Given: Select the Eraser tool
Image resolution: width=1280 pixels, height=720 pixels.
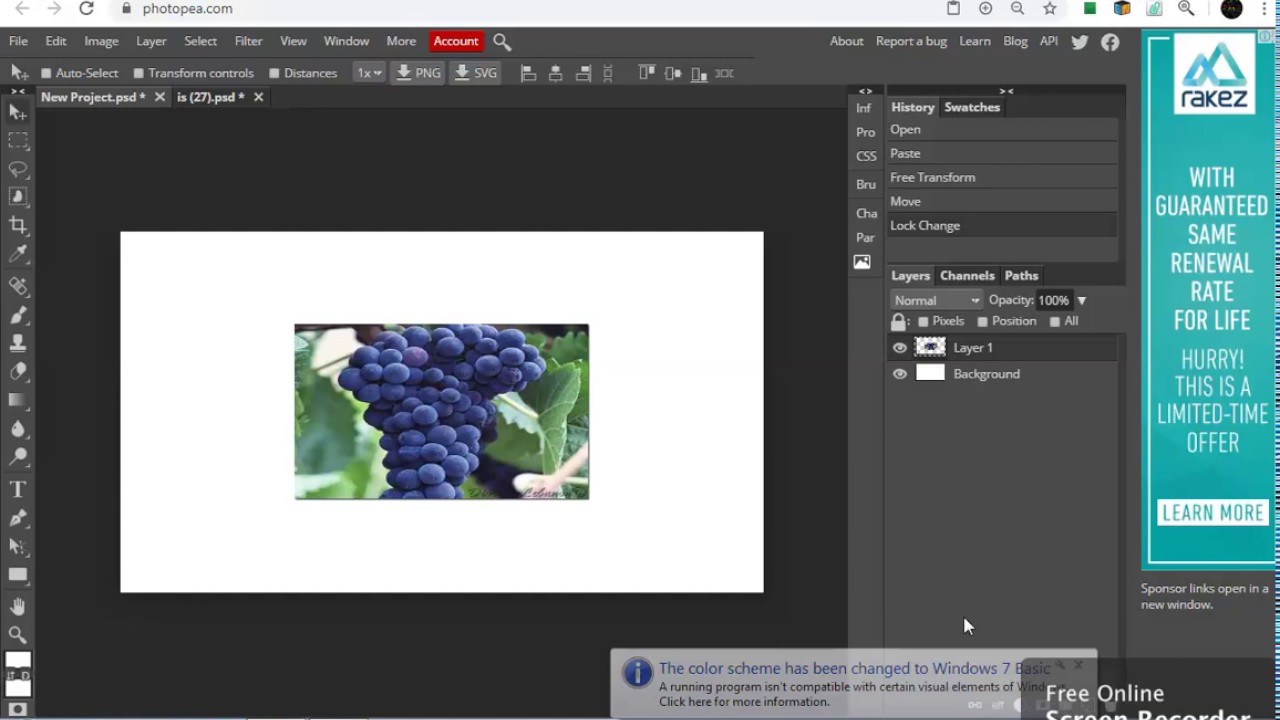Looking at the screenshot, I should pos(18,371).
